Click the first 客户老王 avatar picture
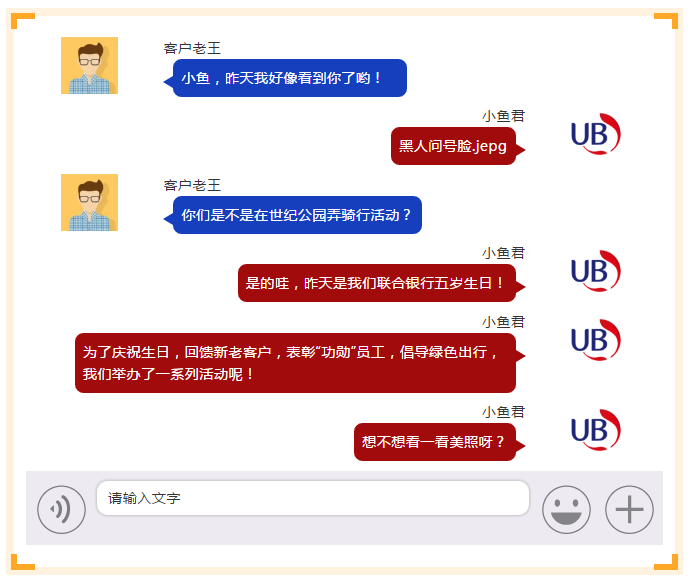Viewport: 689px width, 580px height. pyautogui.click(x=89, y=65)
